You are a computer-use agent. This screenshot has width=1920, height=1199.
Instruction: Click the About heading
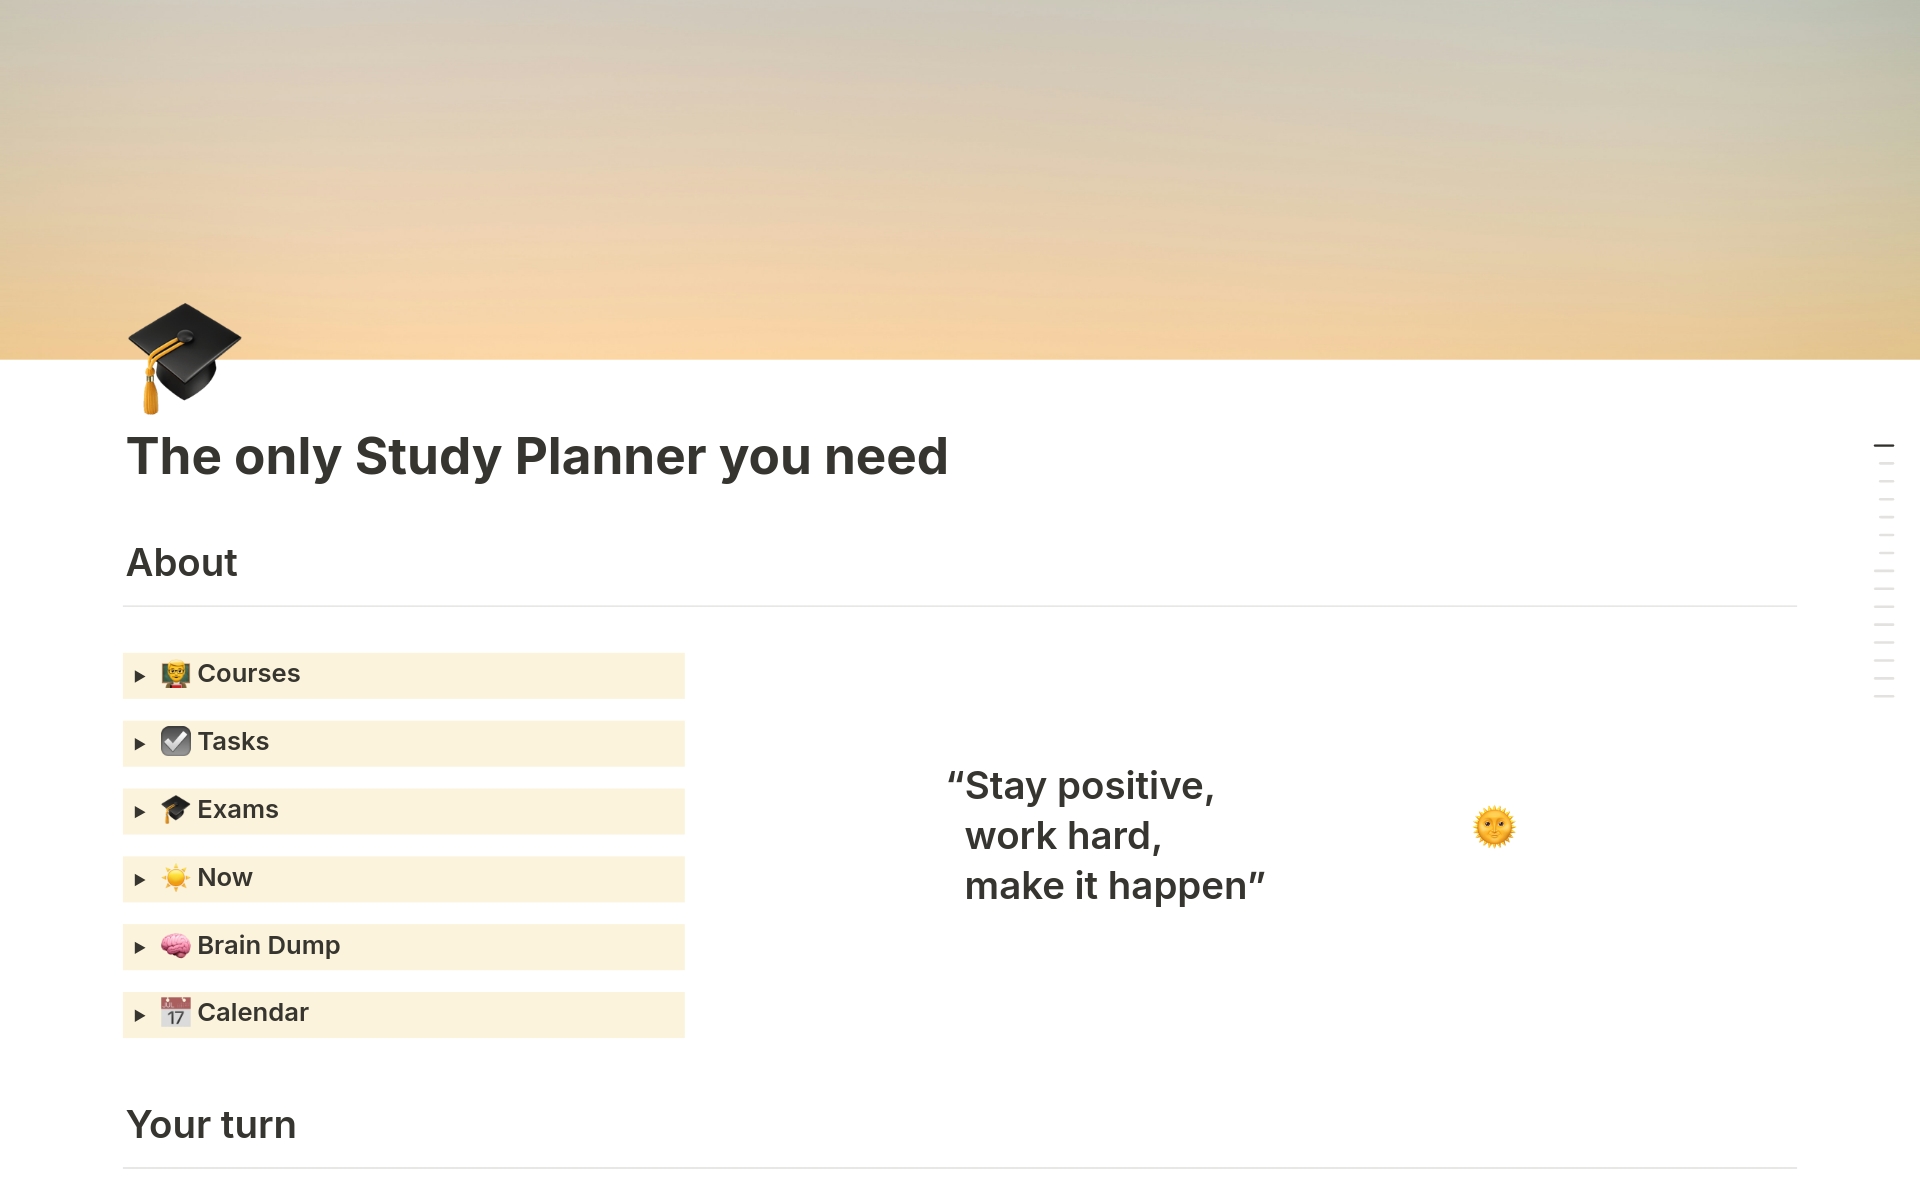pos(182,563)
